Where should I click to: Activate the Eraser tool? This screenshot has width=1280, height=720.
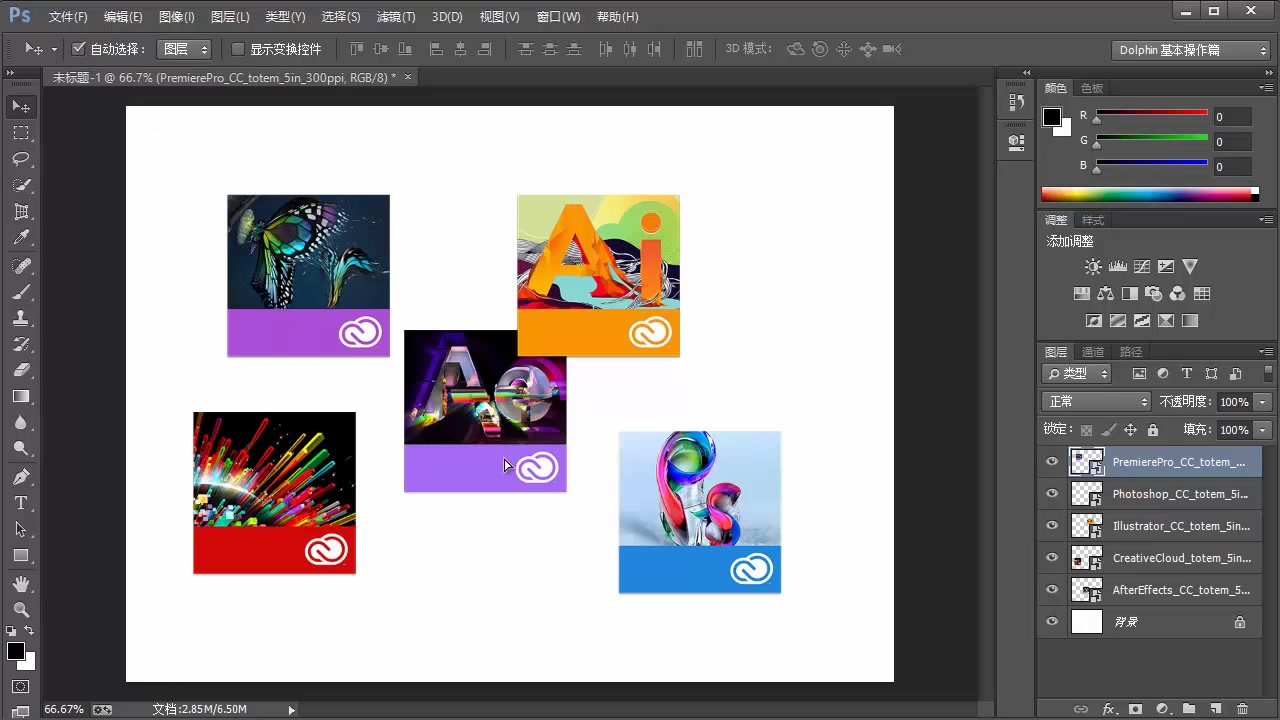click(21, 370)
